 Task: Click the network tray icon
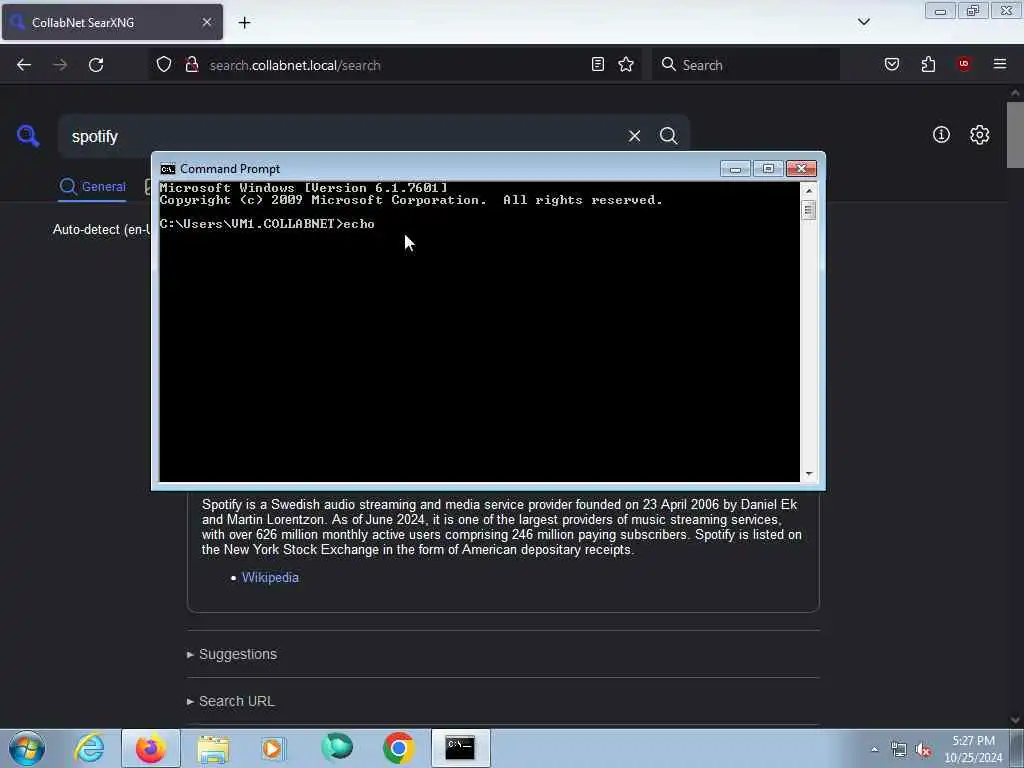pos(899,750)
